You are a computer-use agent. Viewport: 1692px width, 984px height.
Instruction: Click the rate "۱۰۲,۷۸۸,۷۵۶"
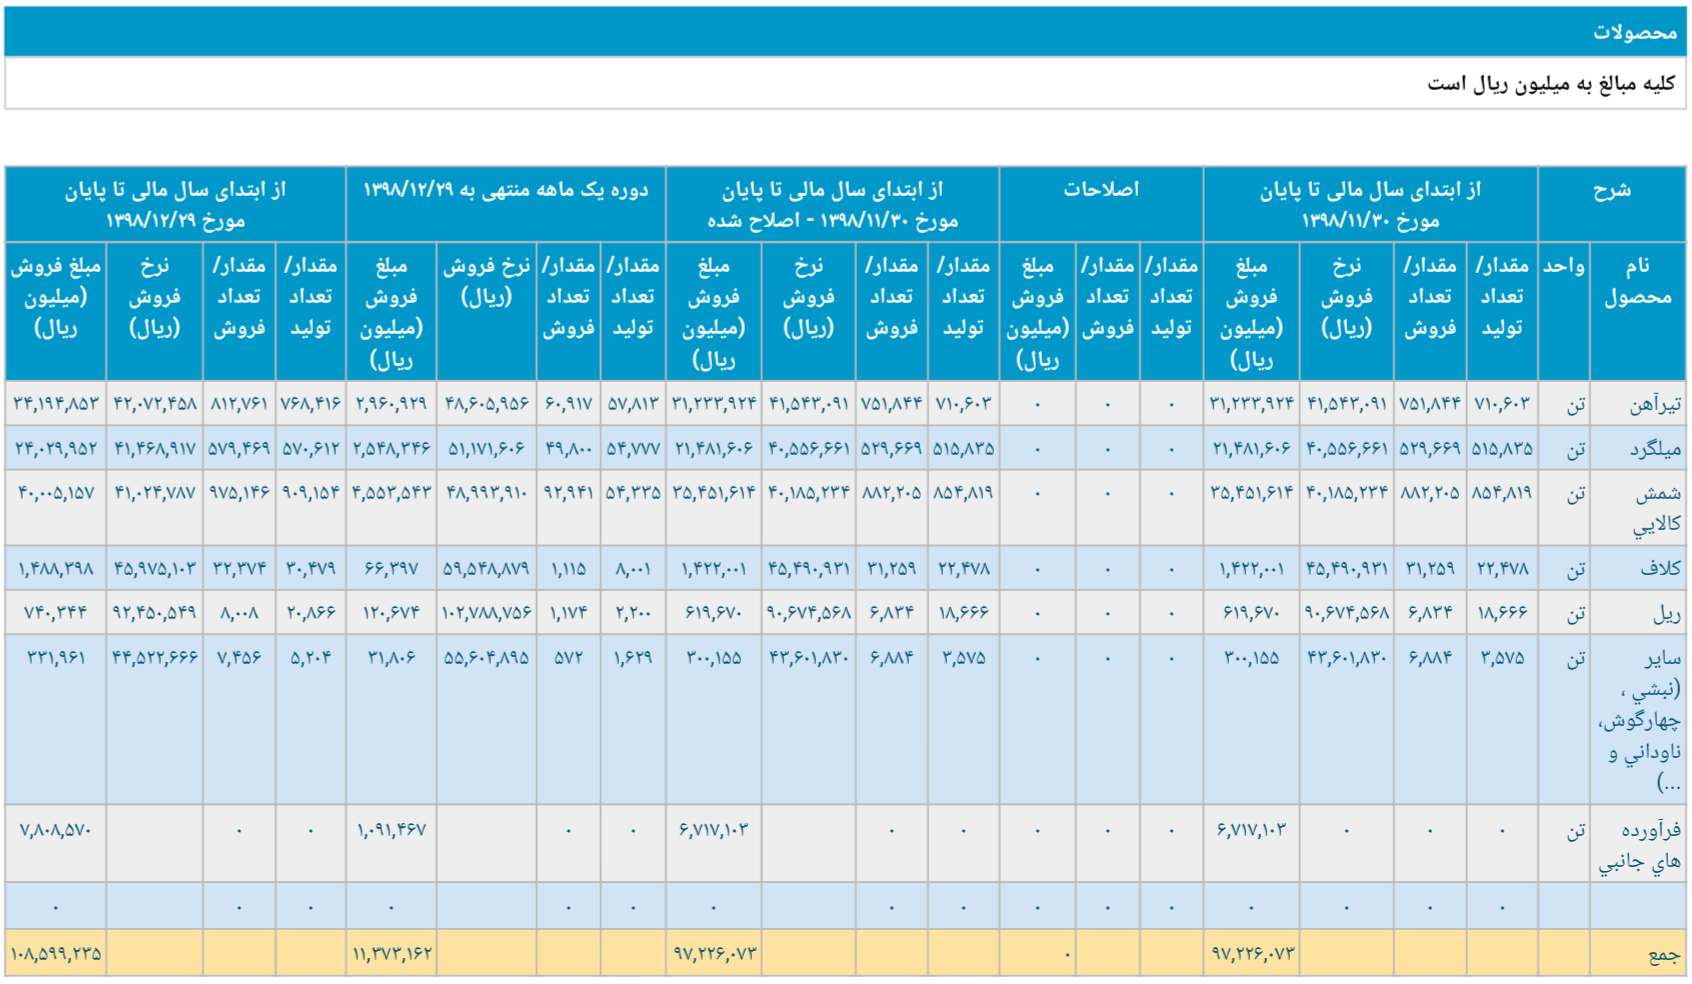click(x=487, y=612)
